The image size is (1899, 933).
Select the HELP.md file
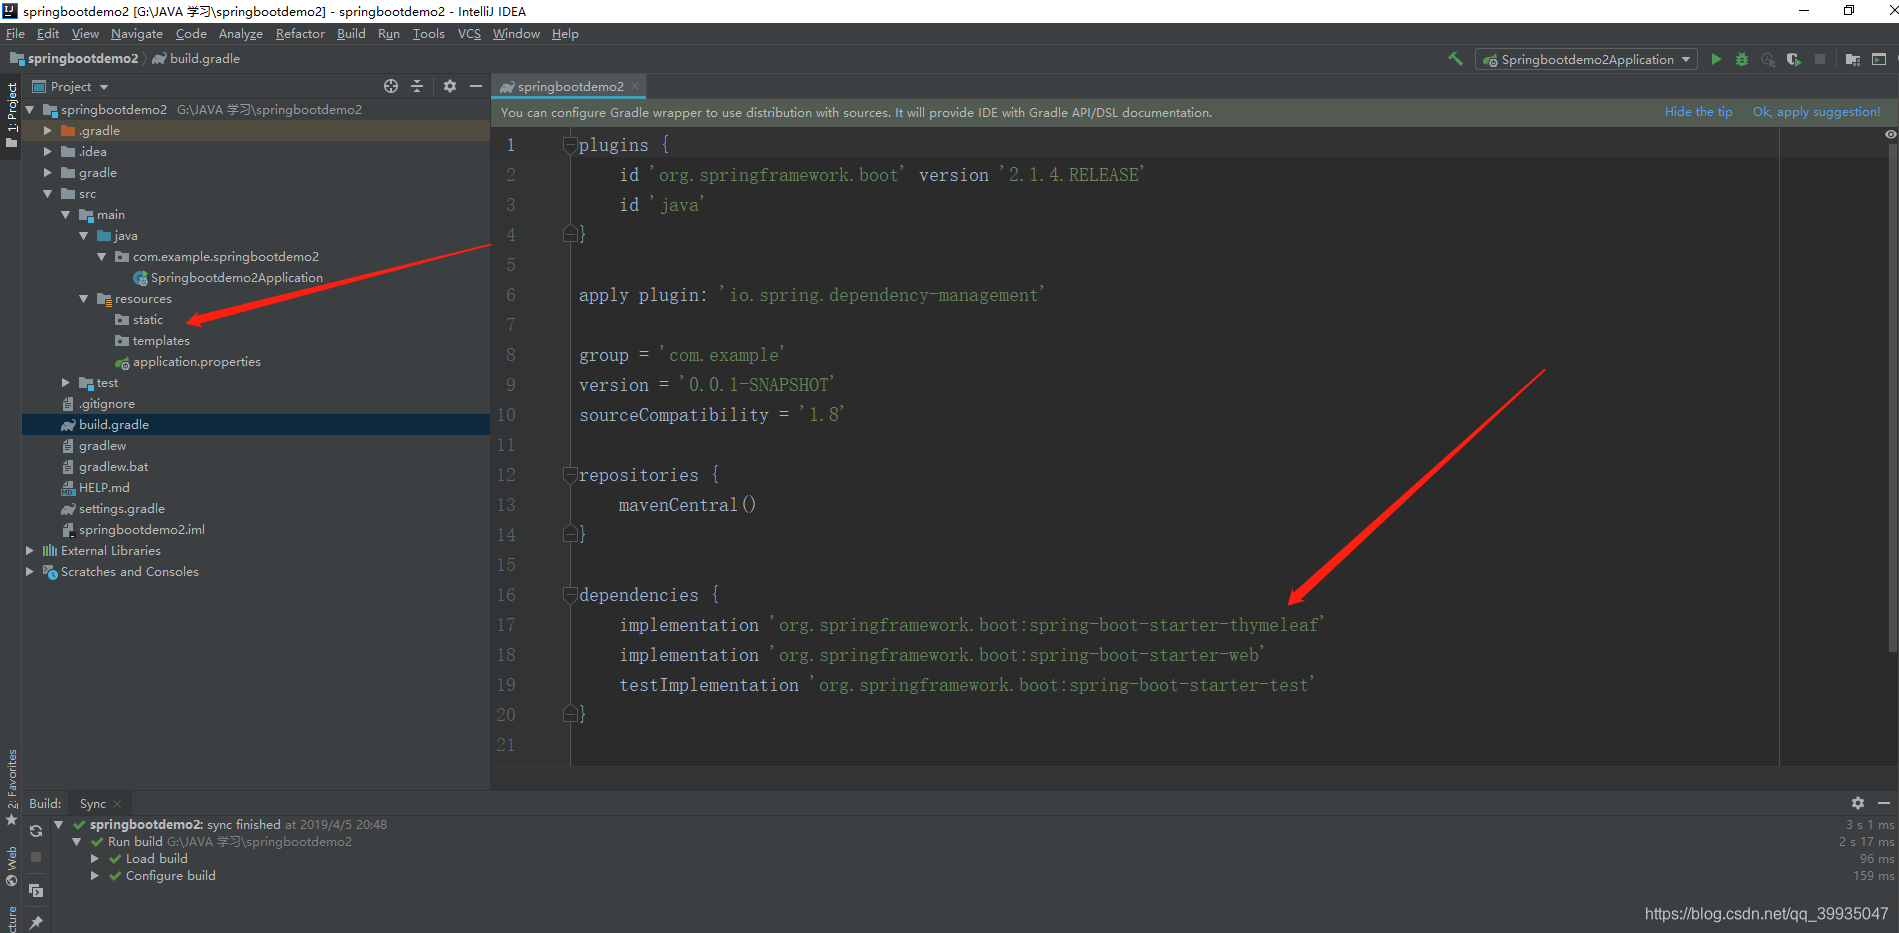pyautogui.click(x=95, y=488)
